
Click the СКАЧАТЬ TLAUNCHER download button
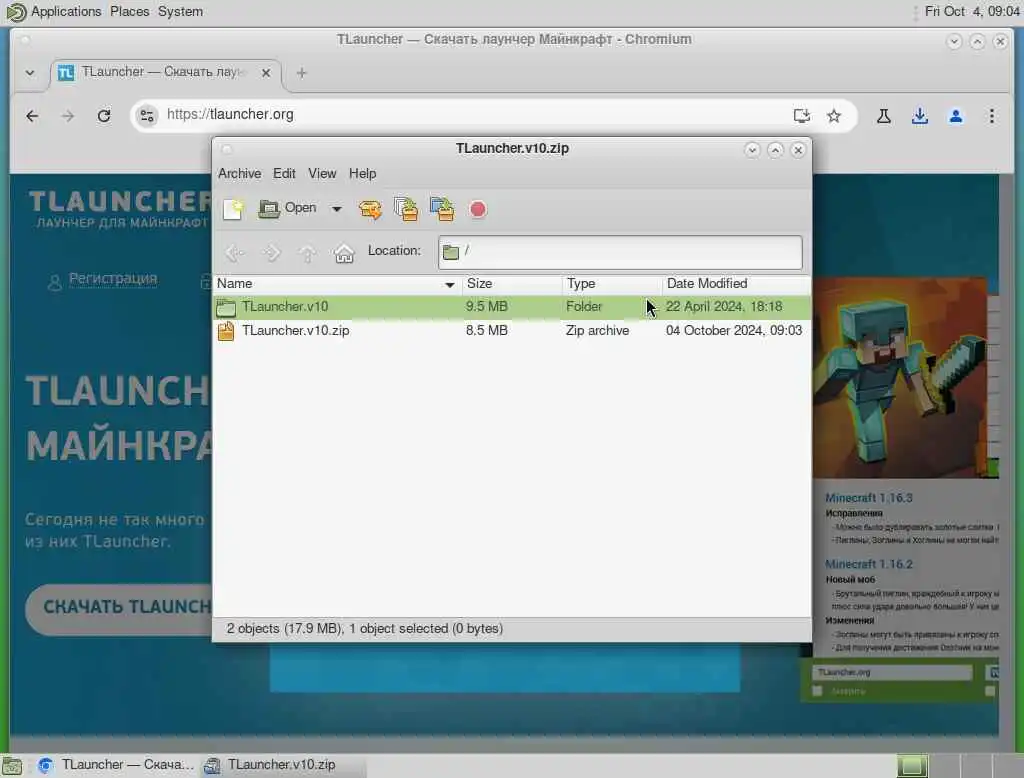click(120, 608)
